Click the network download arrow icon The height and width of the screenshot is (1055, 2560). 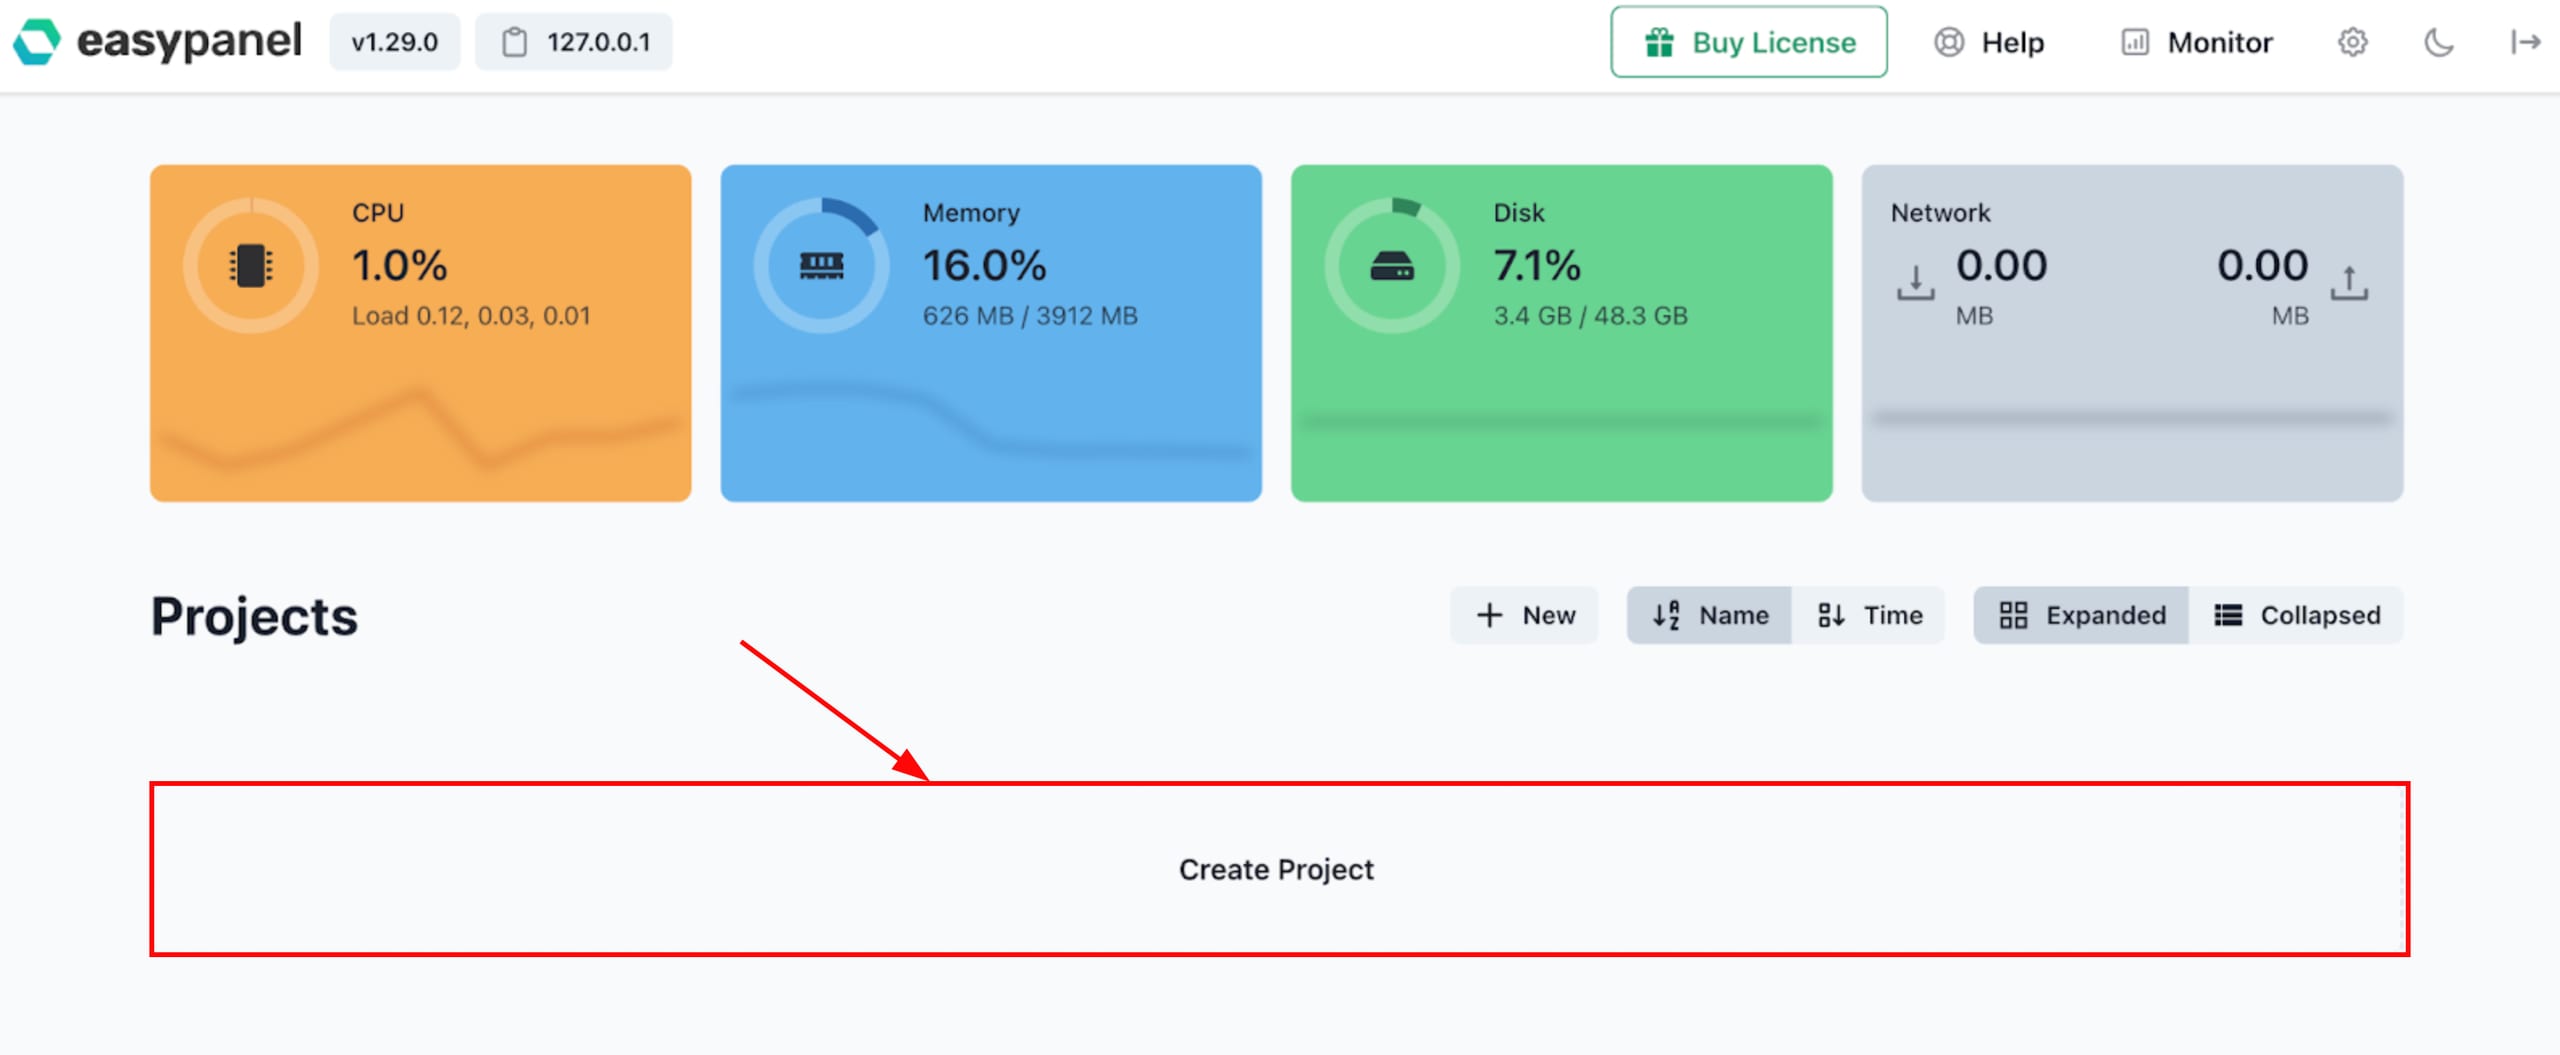click(1916, 281)
